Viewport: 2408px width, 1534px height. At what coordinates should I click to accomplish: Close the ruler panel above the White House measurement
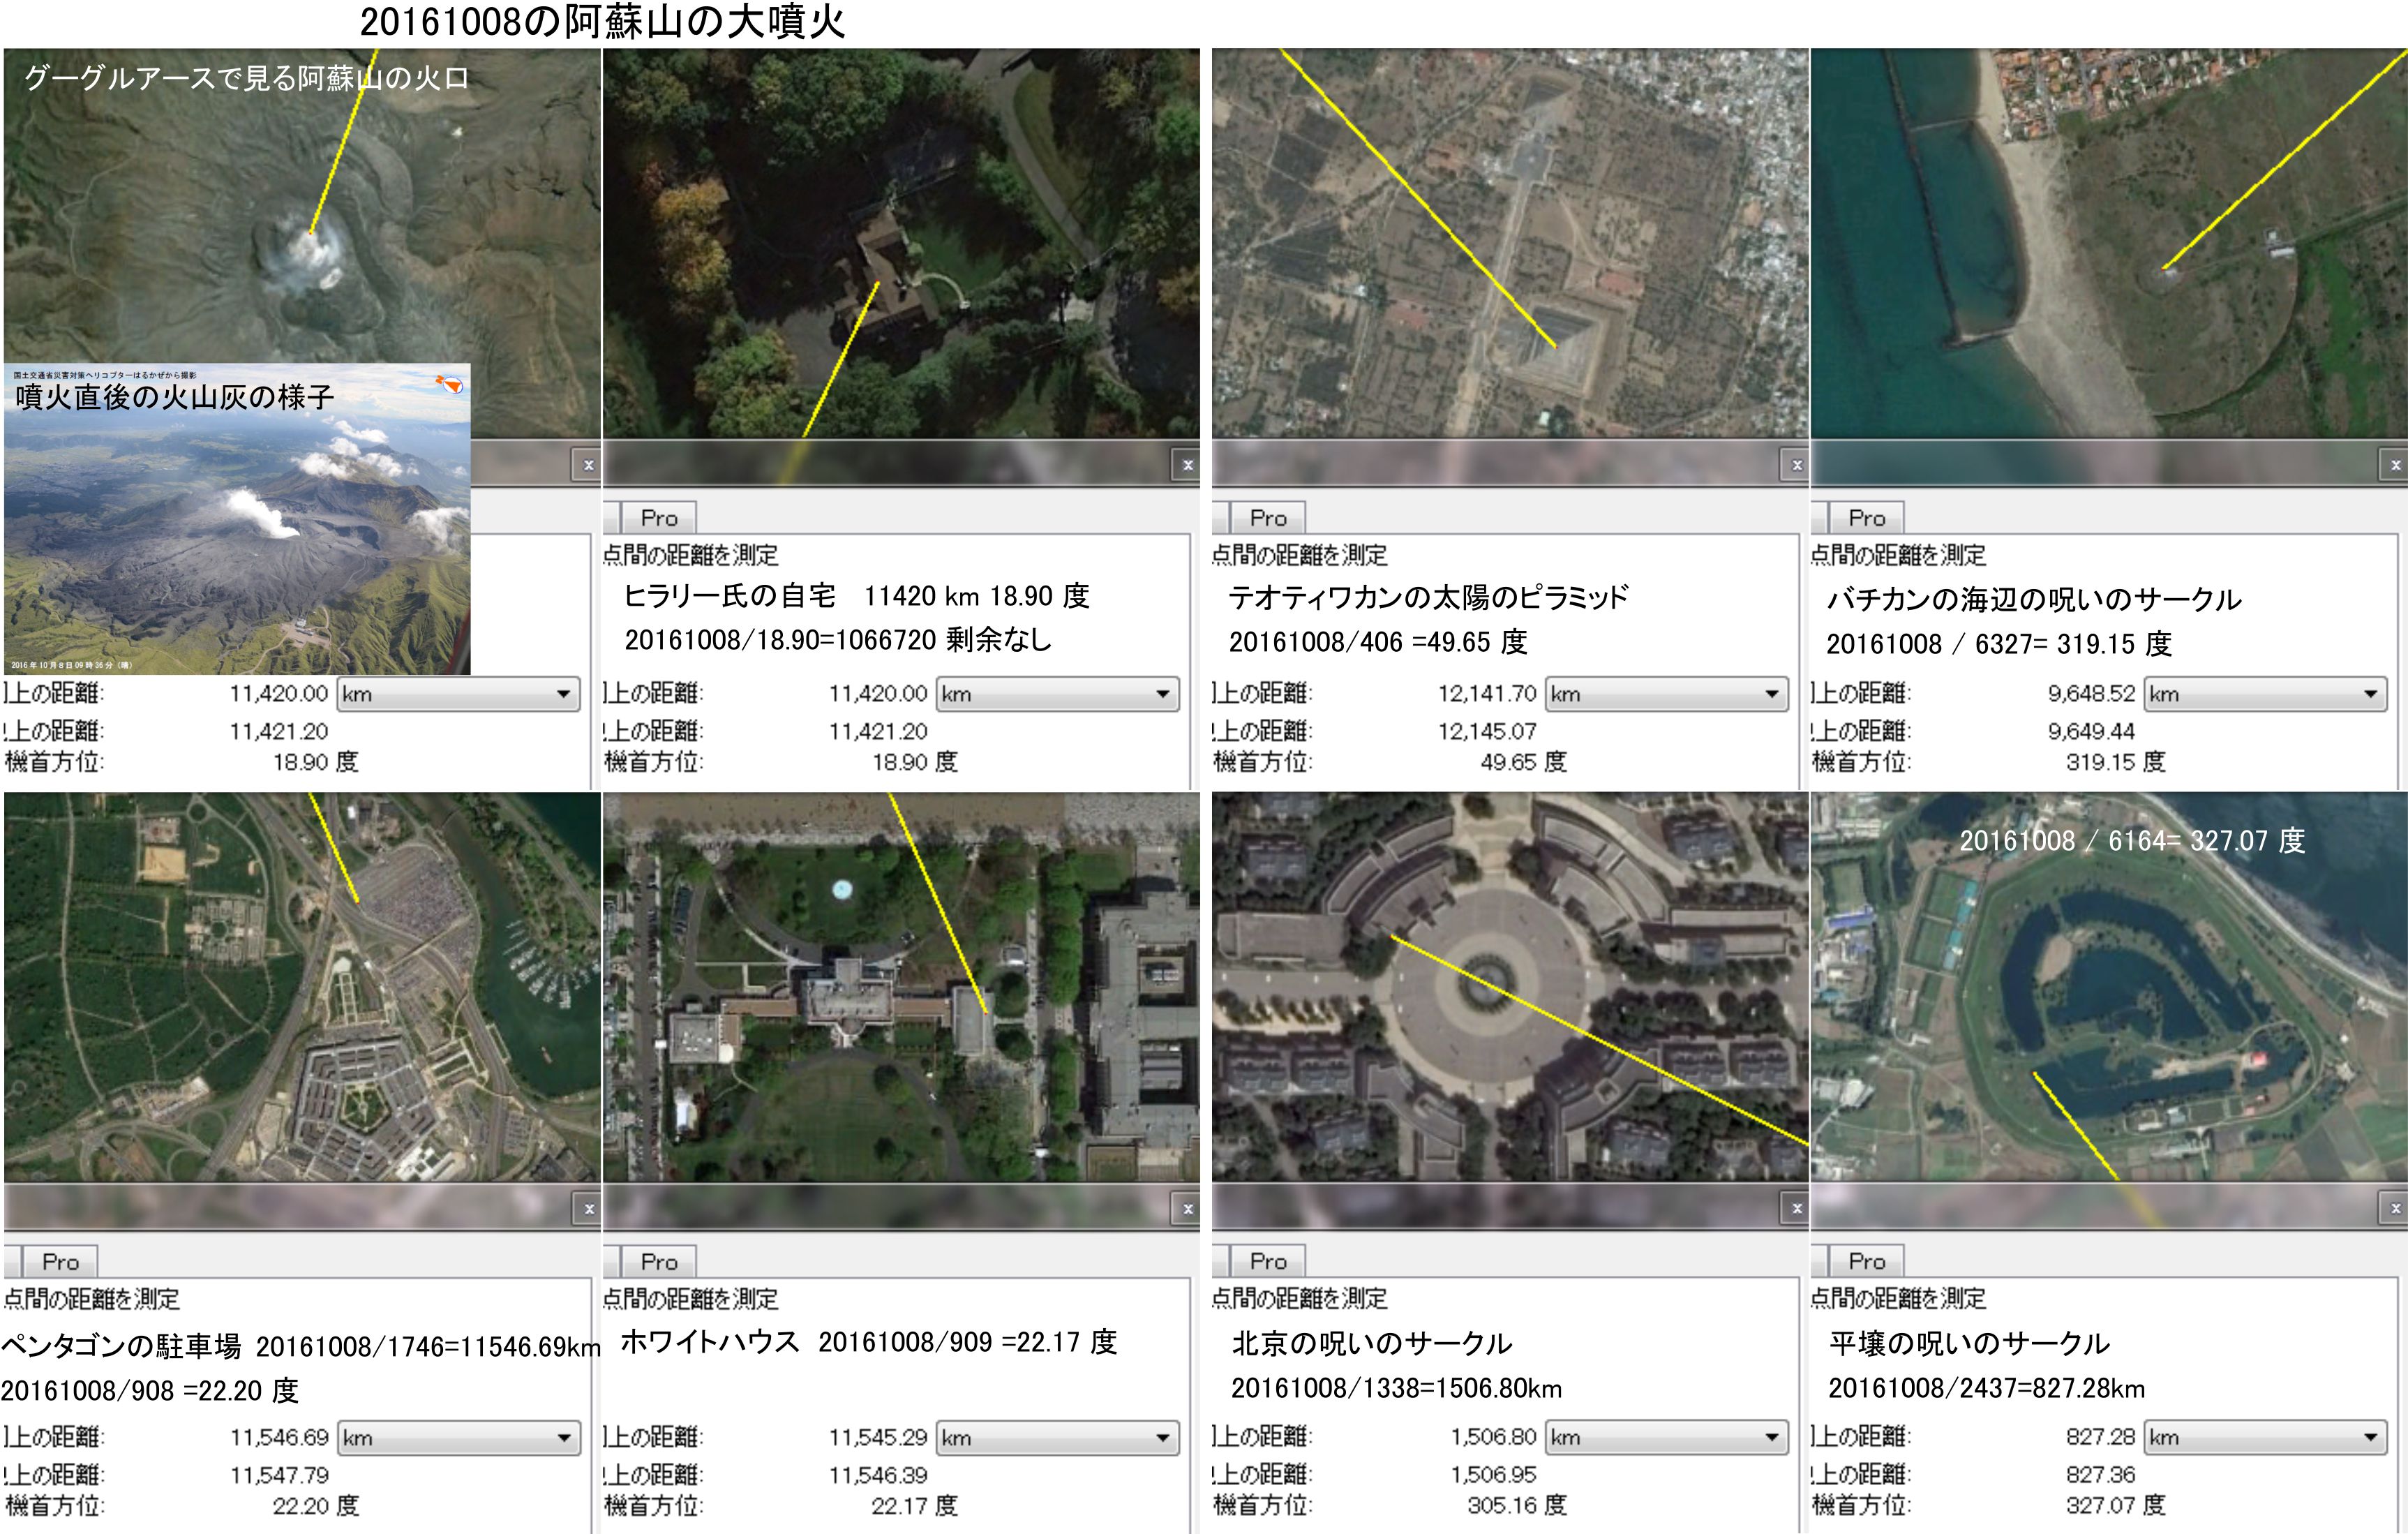coord(1187,1209)
